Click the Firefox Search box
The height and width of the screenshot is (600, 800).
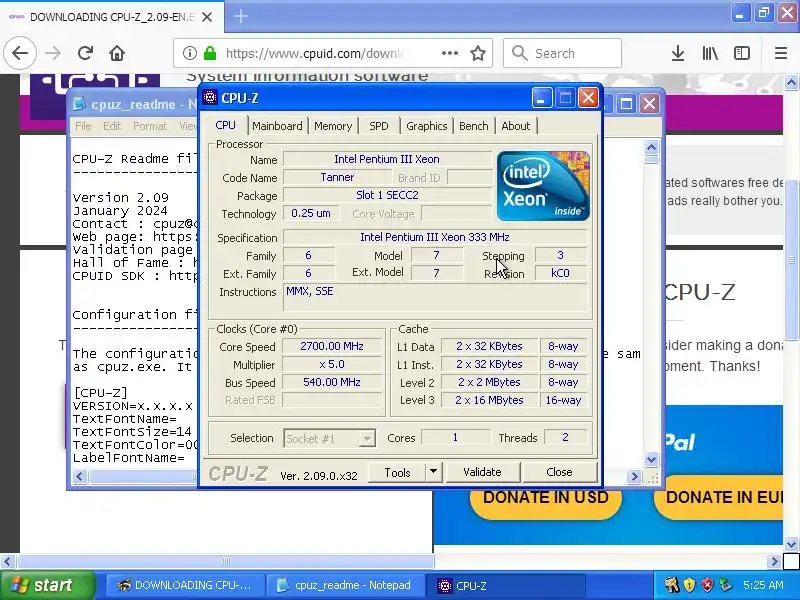pos(562,53)
